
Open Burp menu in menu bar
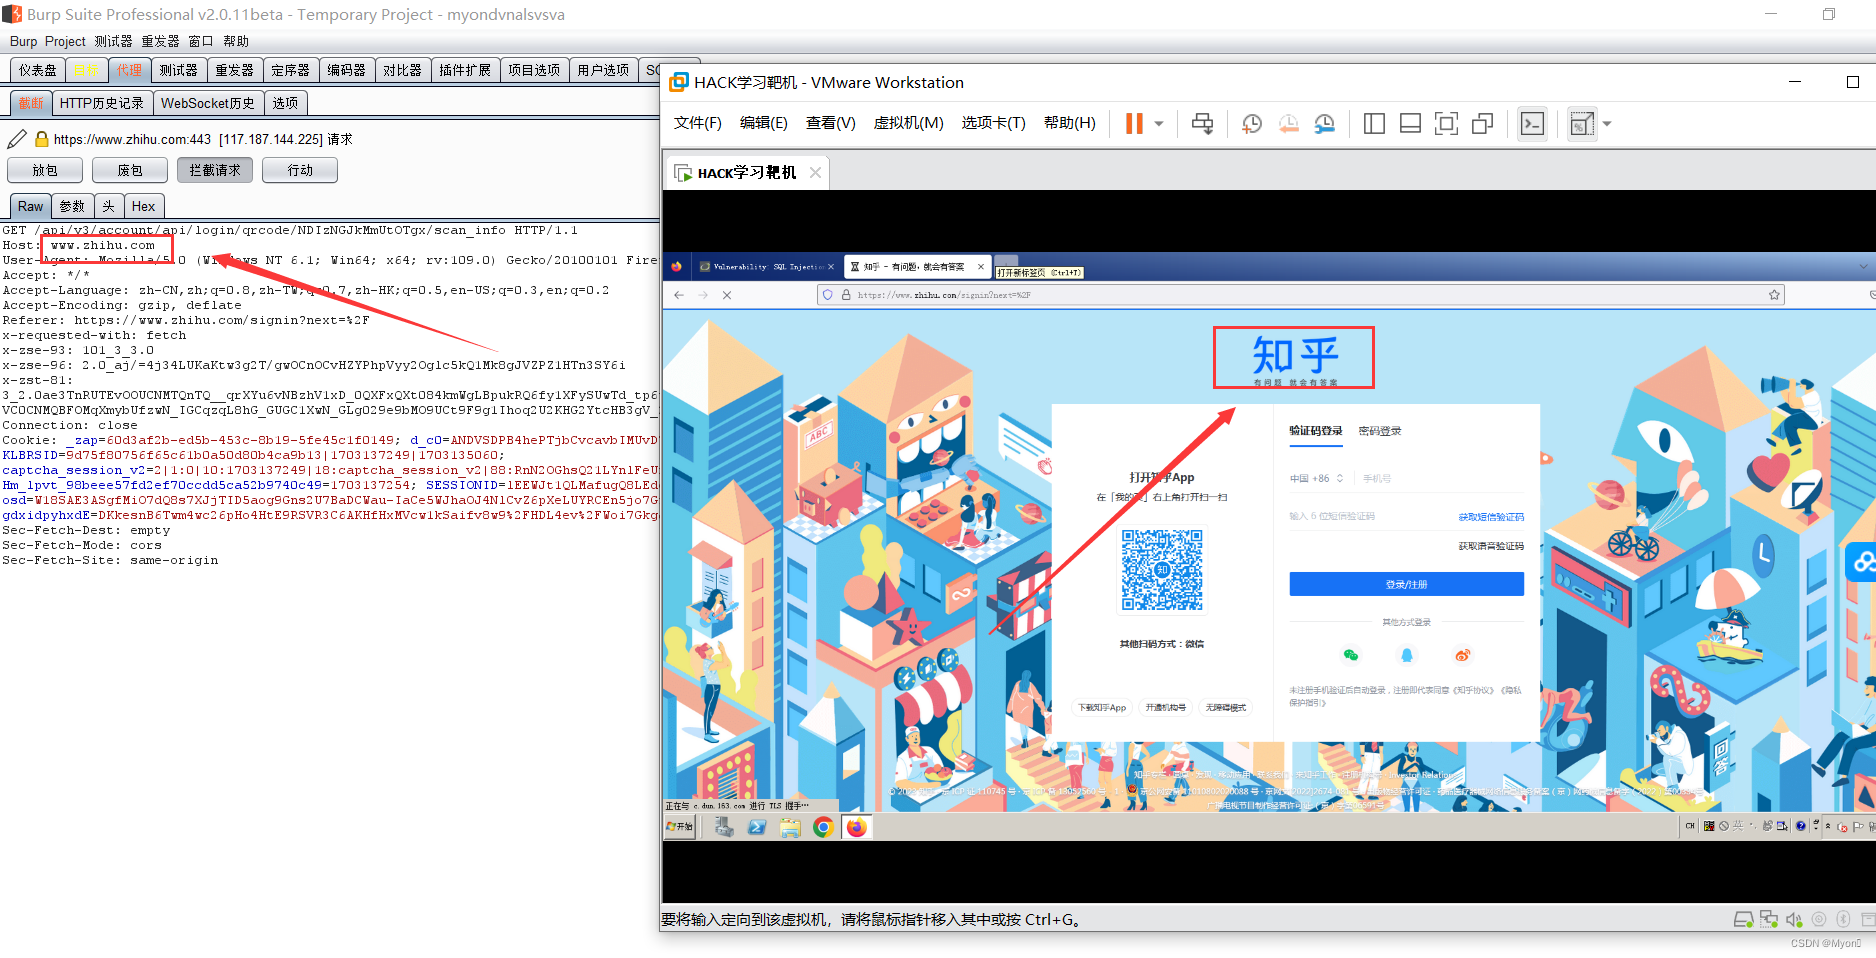23,41
